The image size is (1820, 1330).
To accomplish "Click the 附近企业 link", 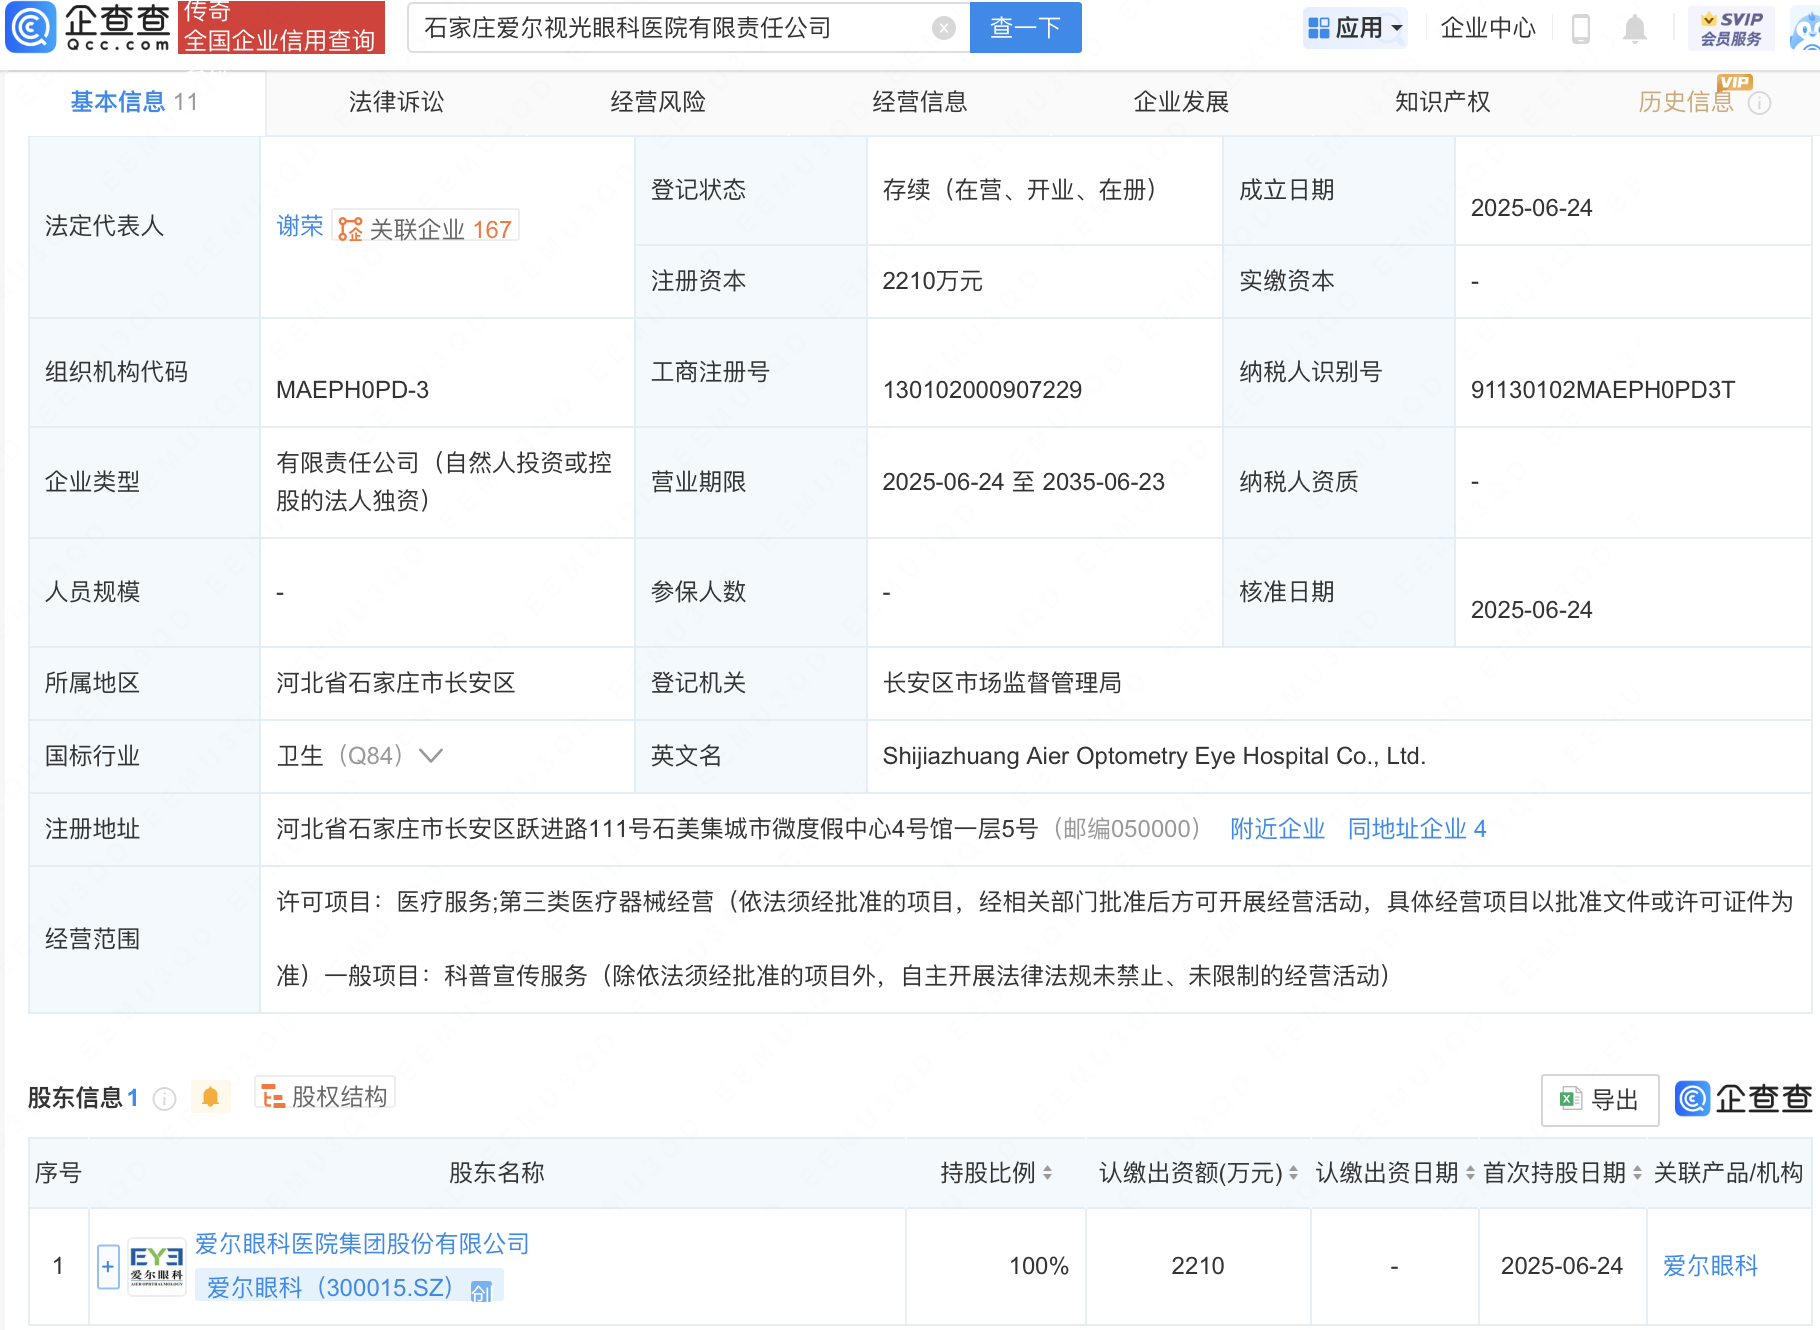I will [x=1277, y=829].
